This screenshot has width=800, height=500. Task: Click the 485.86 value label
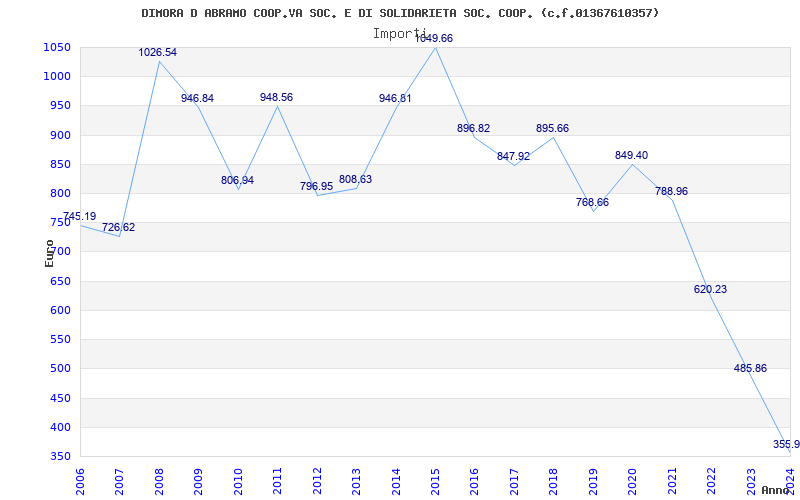coord(751,368)
